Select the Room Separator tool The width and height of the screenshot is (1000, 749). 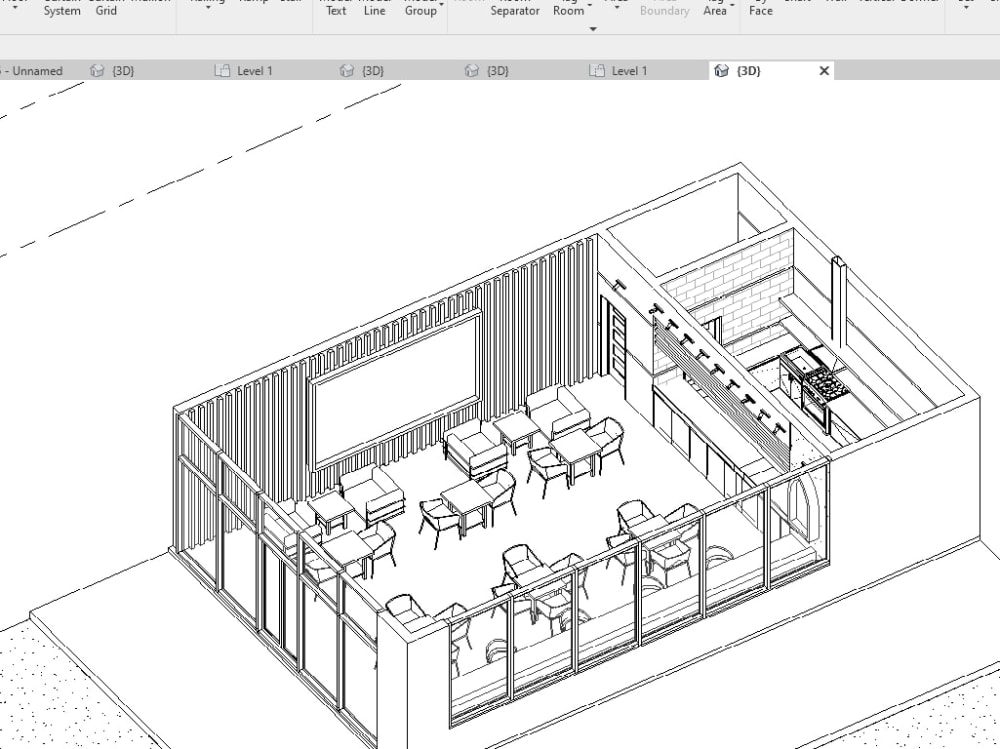click(x=514, y=8)
